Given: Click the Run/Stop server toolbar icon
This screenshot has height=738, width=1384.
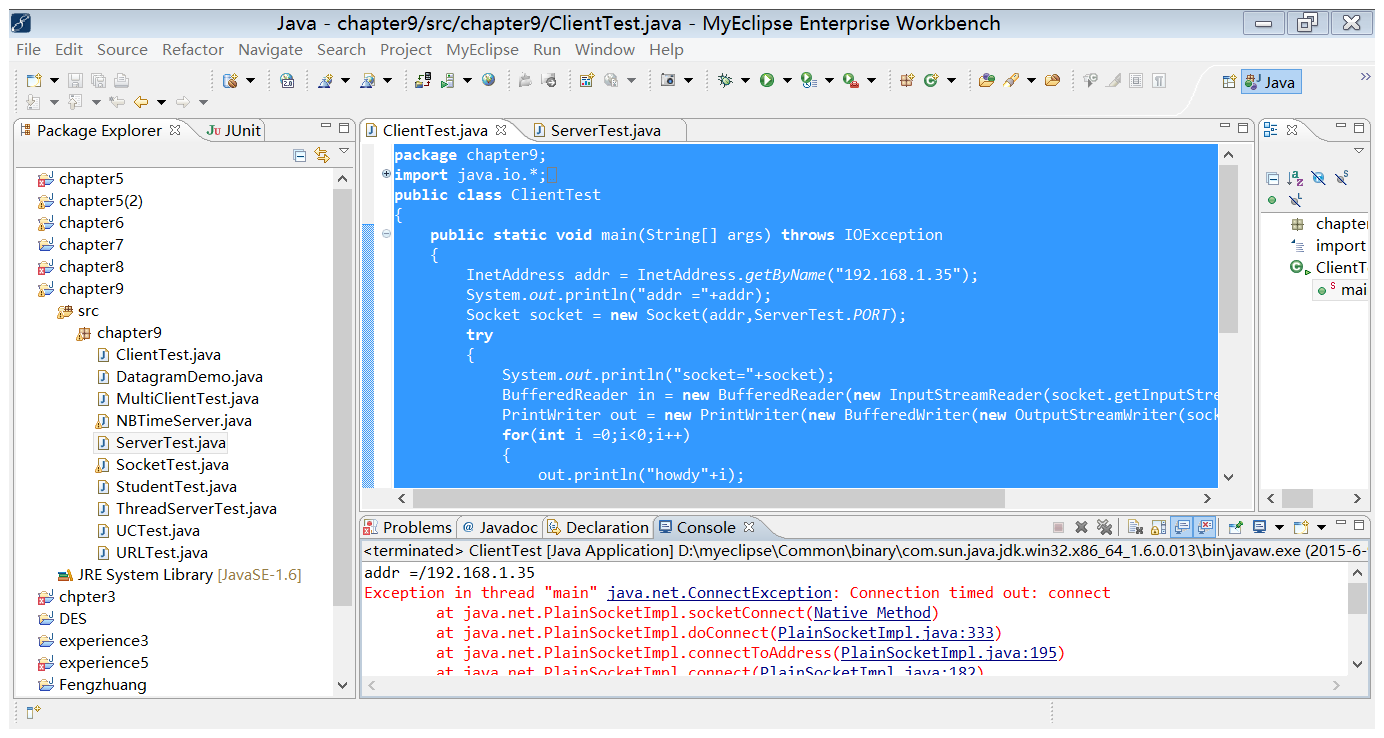Looking at the screenshot, I should coord(447,80).
